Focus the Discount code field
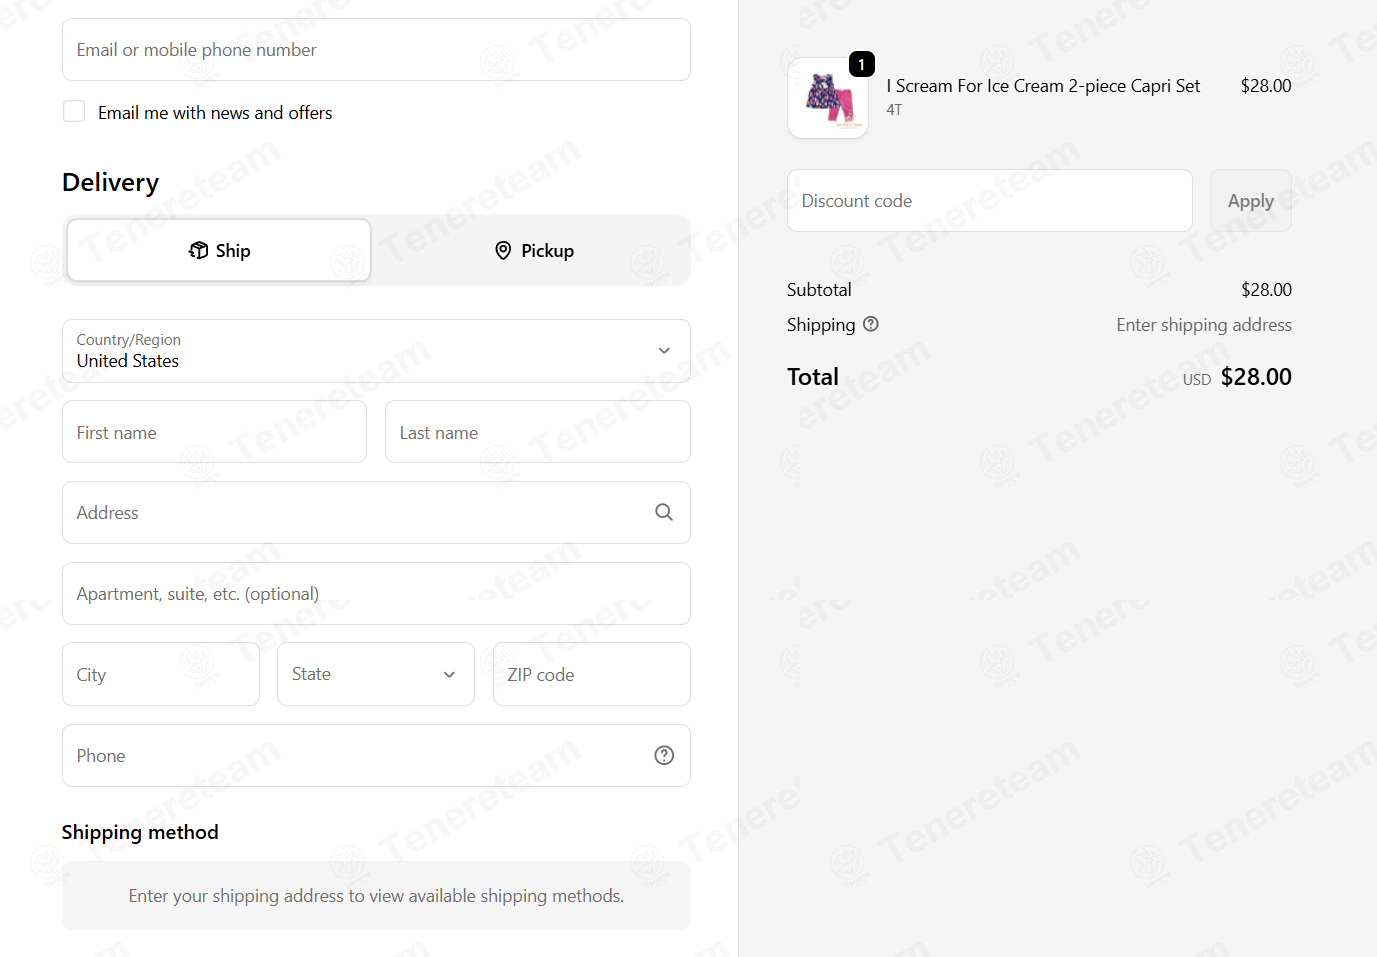This screenshot has height=957, width=1377. click(990, 201)
